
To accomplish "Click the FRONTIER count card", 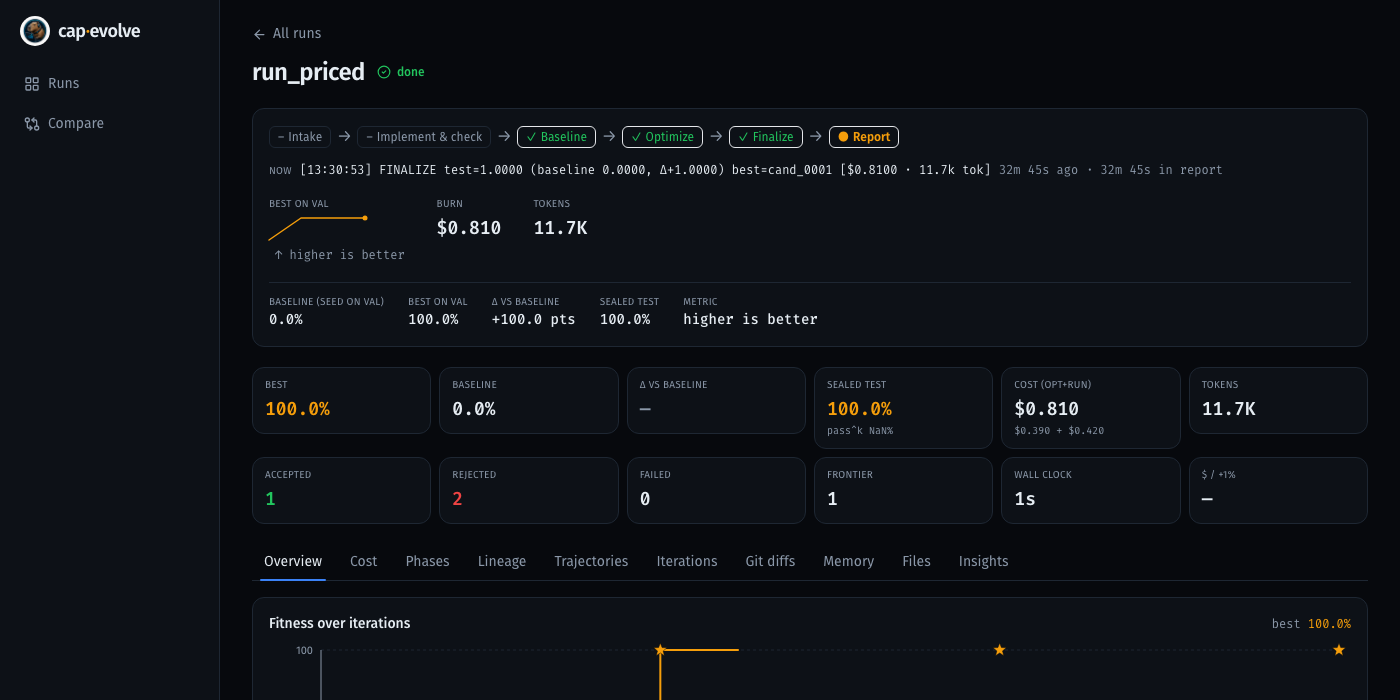I will [x=903, y=490].
